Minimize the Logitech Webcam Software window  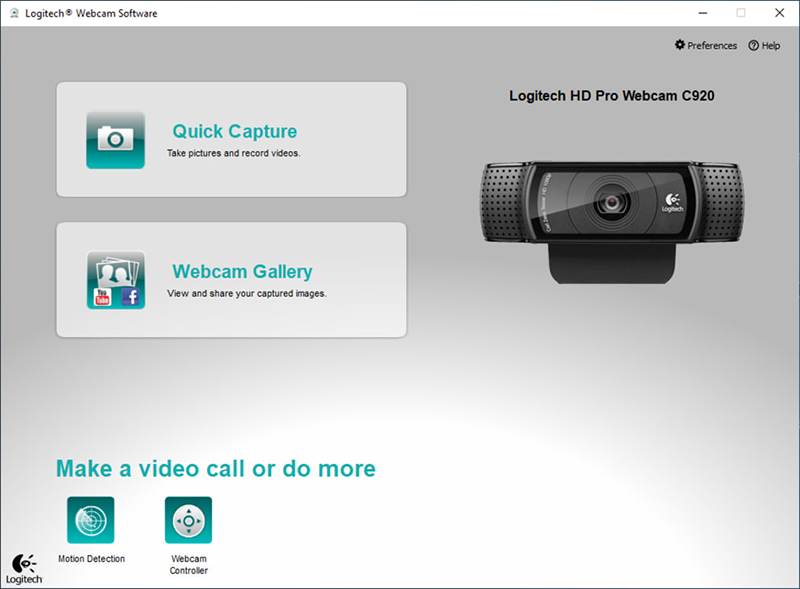point(703,13)
